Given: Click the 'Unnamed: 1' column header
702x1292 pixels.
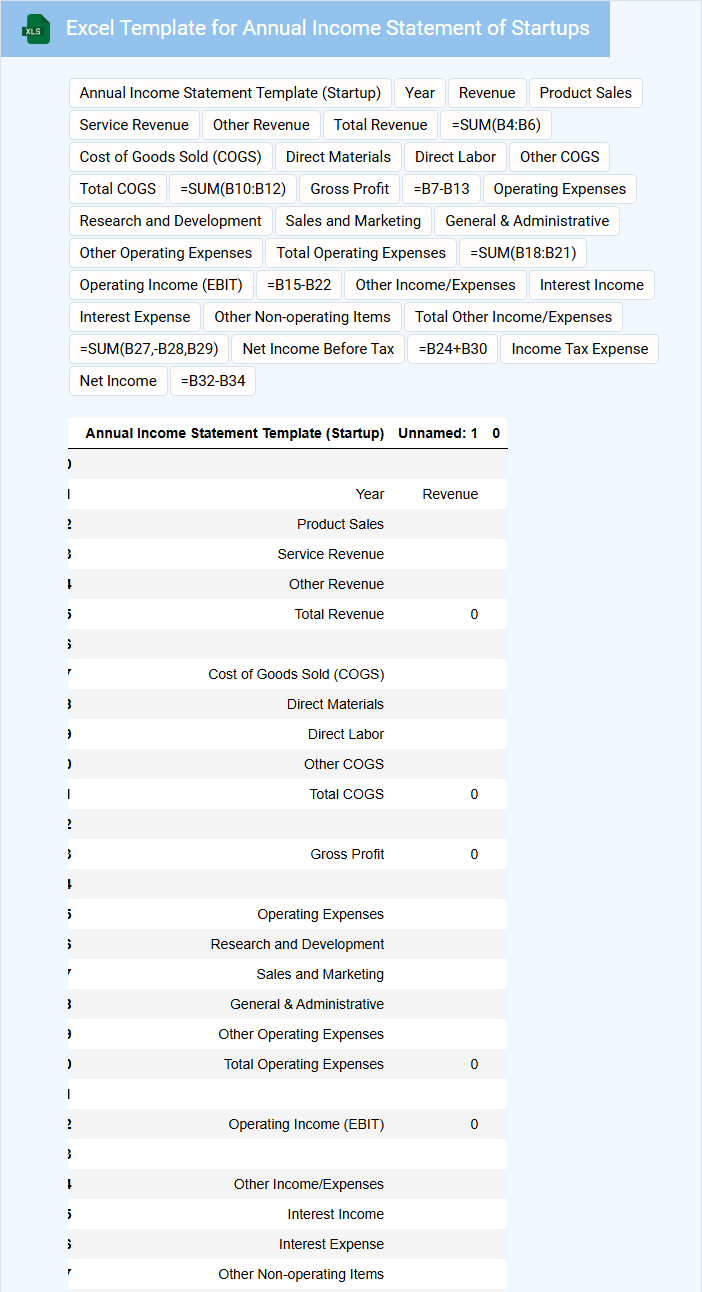Looking at the screenshot, I should [x=438, y=433].
